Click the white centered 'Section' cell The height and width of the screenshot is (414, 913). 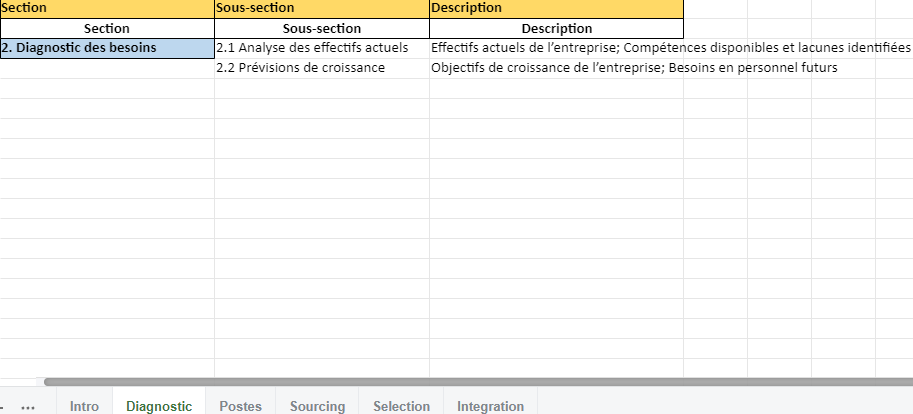[x=107, y=29]
